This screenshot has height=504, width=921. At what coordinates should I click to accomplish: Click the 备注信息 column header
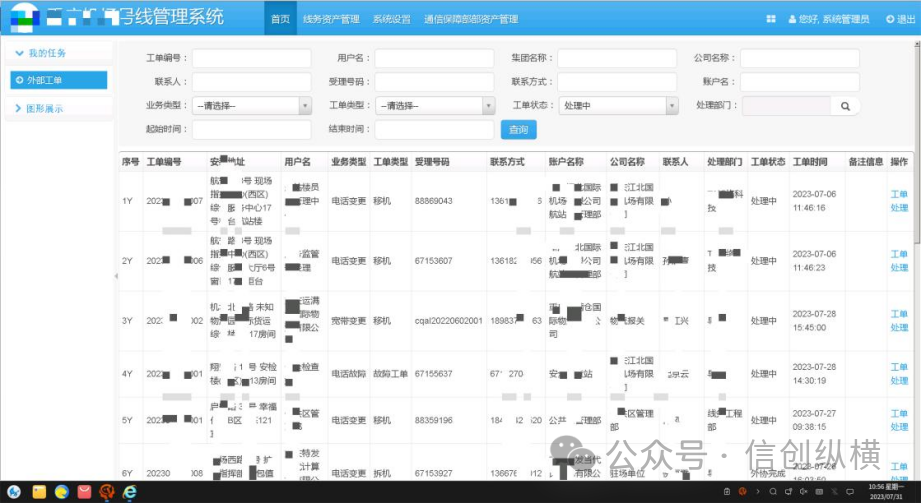point(866,162)
